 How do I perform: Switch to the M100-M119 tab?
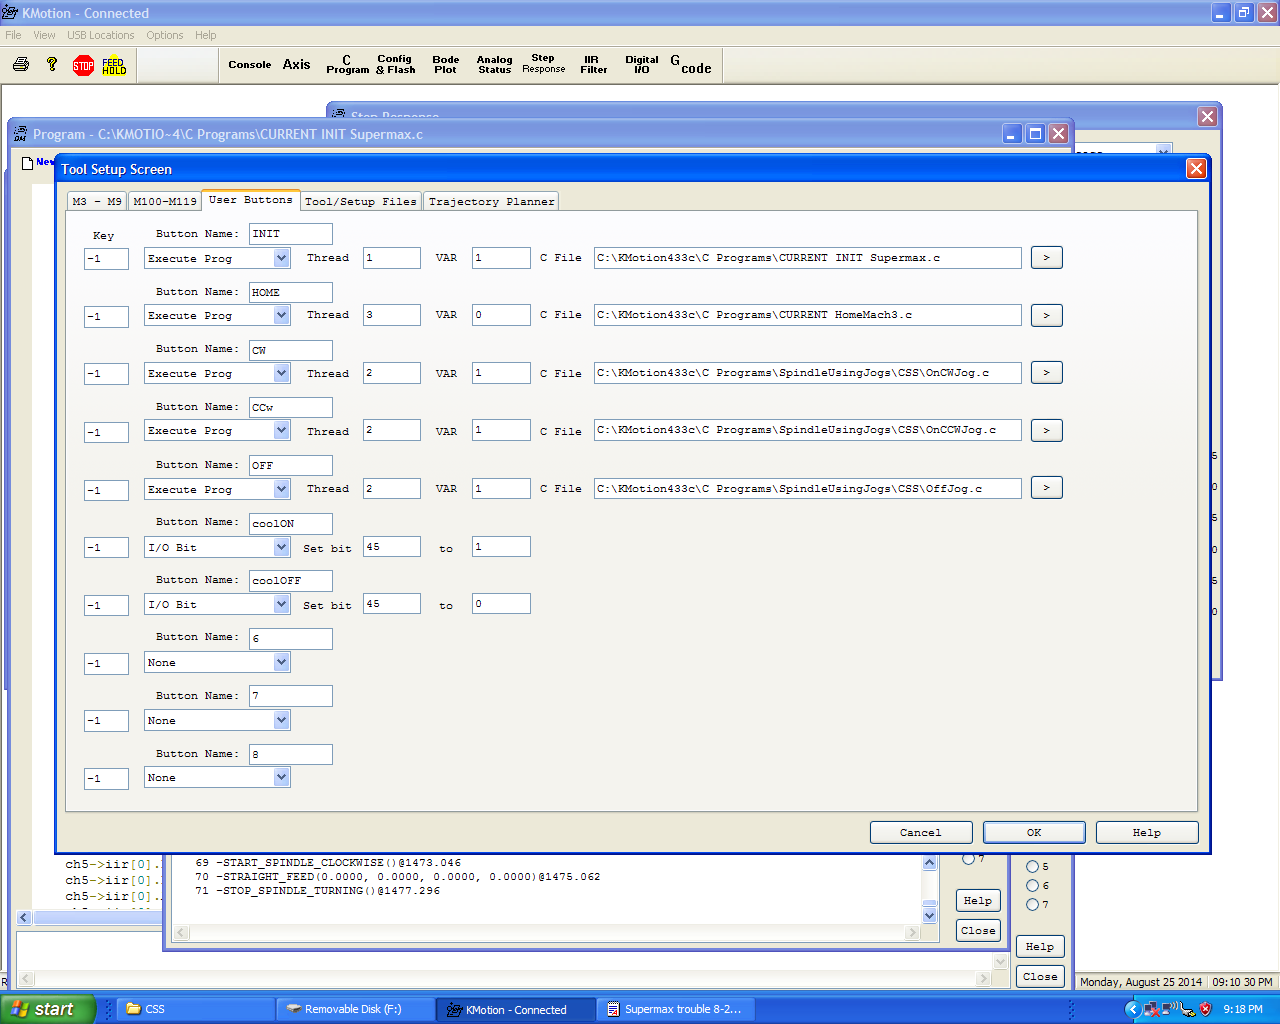(165, 202)
